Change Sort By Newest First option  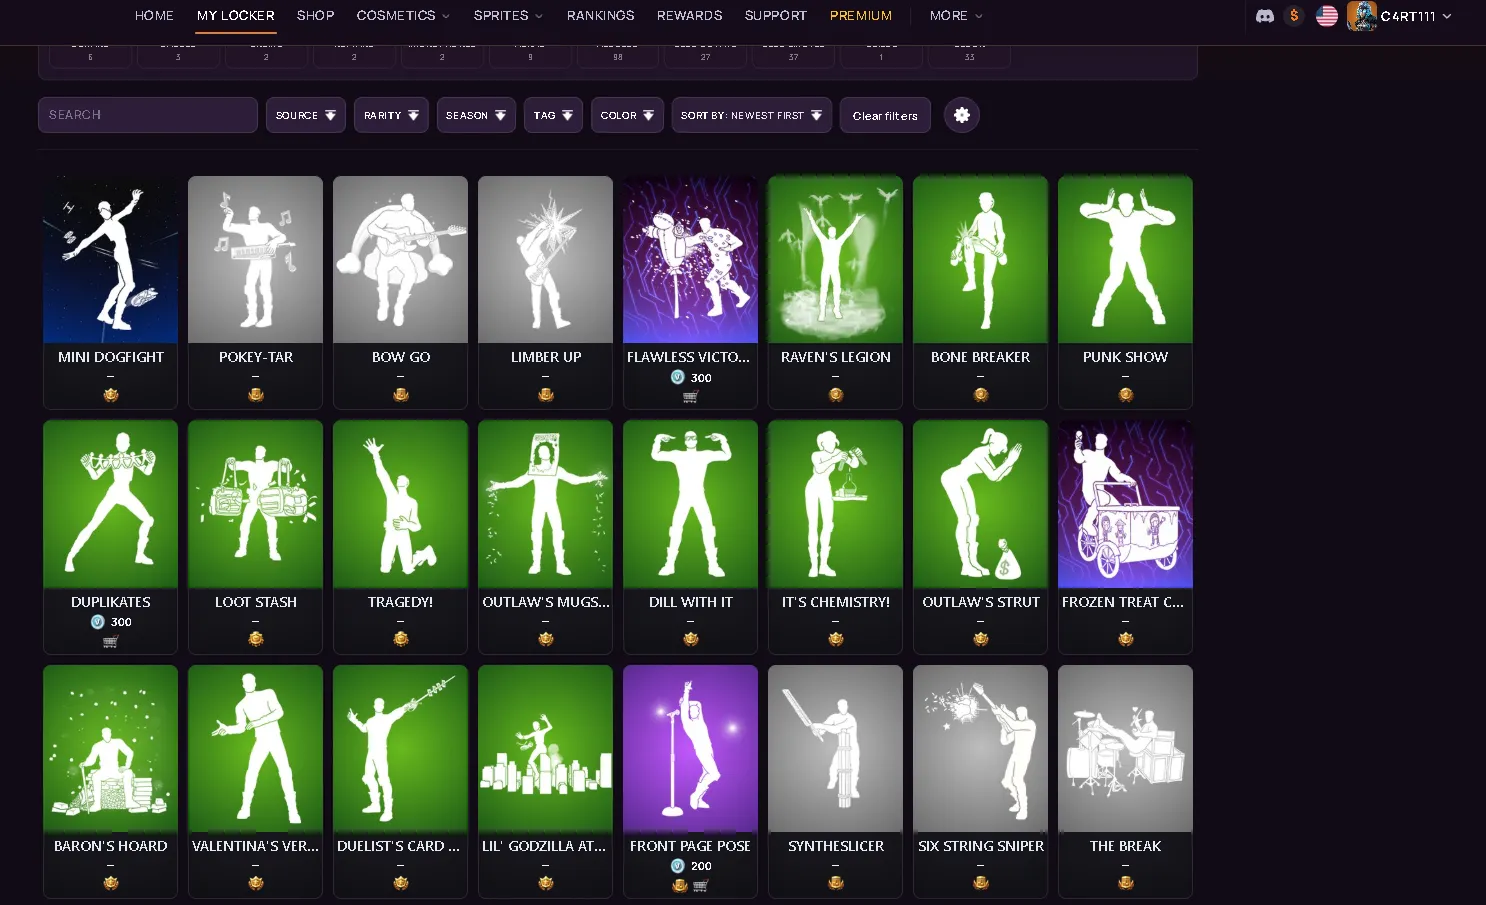[751, 115]
